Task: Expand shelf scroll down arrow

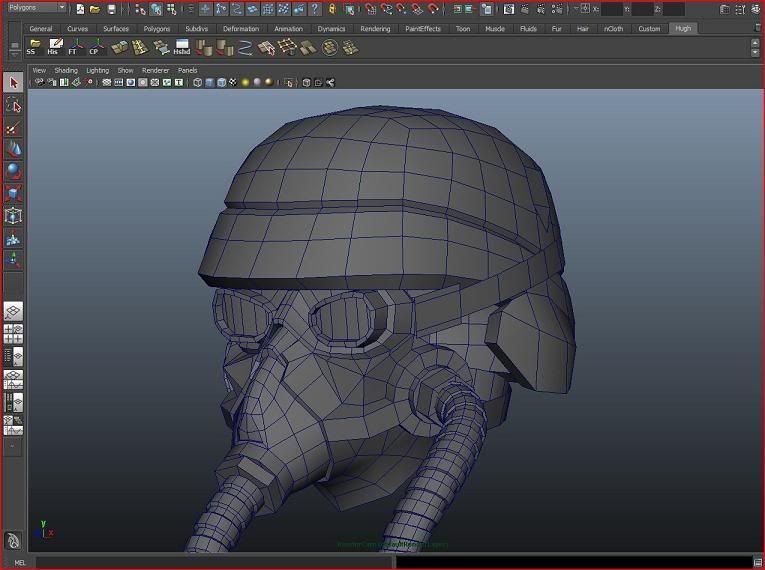Action: (x=755, y=52)
